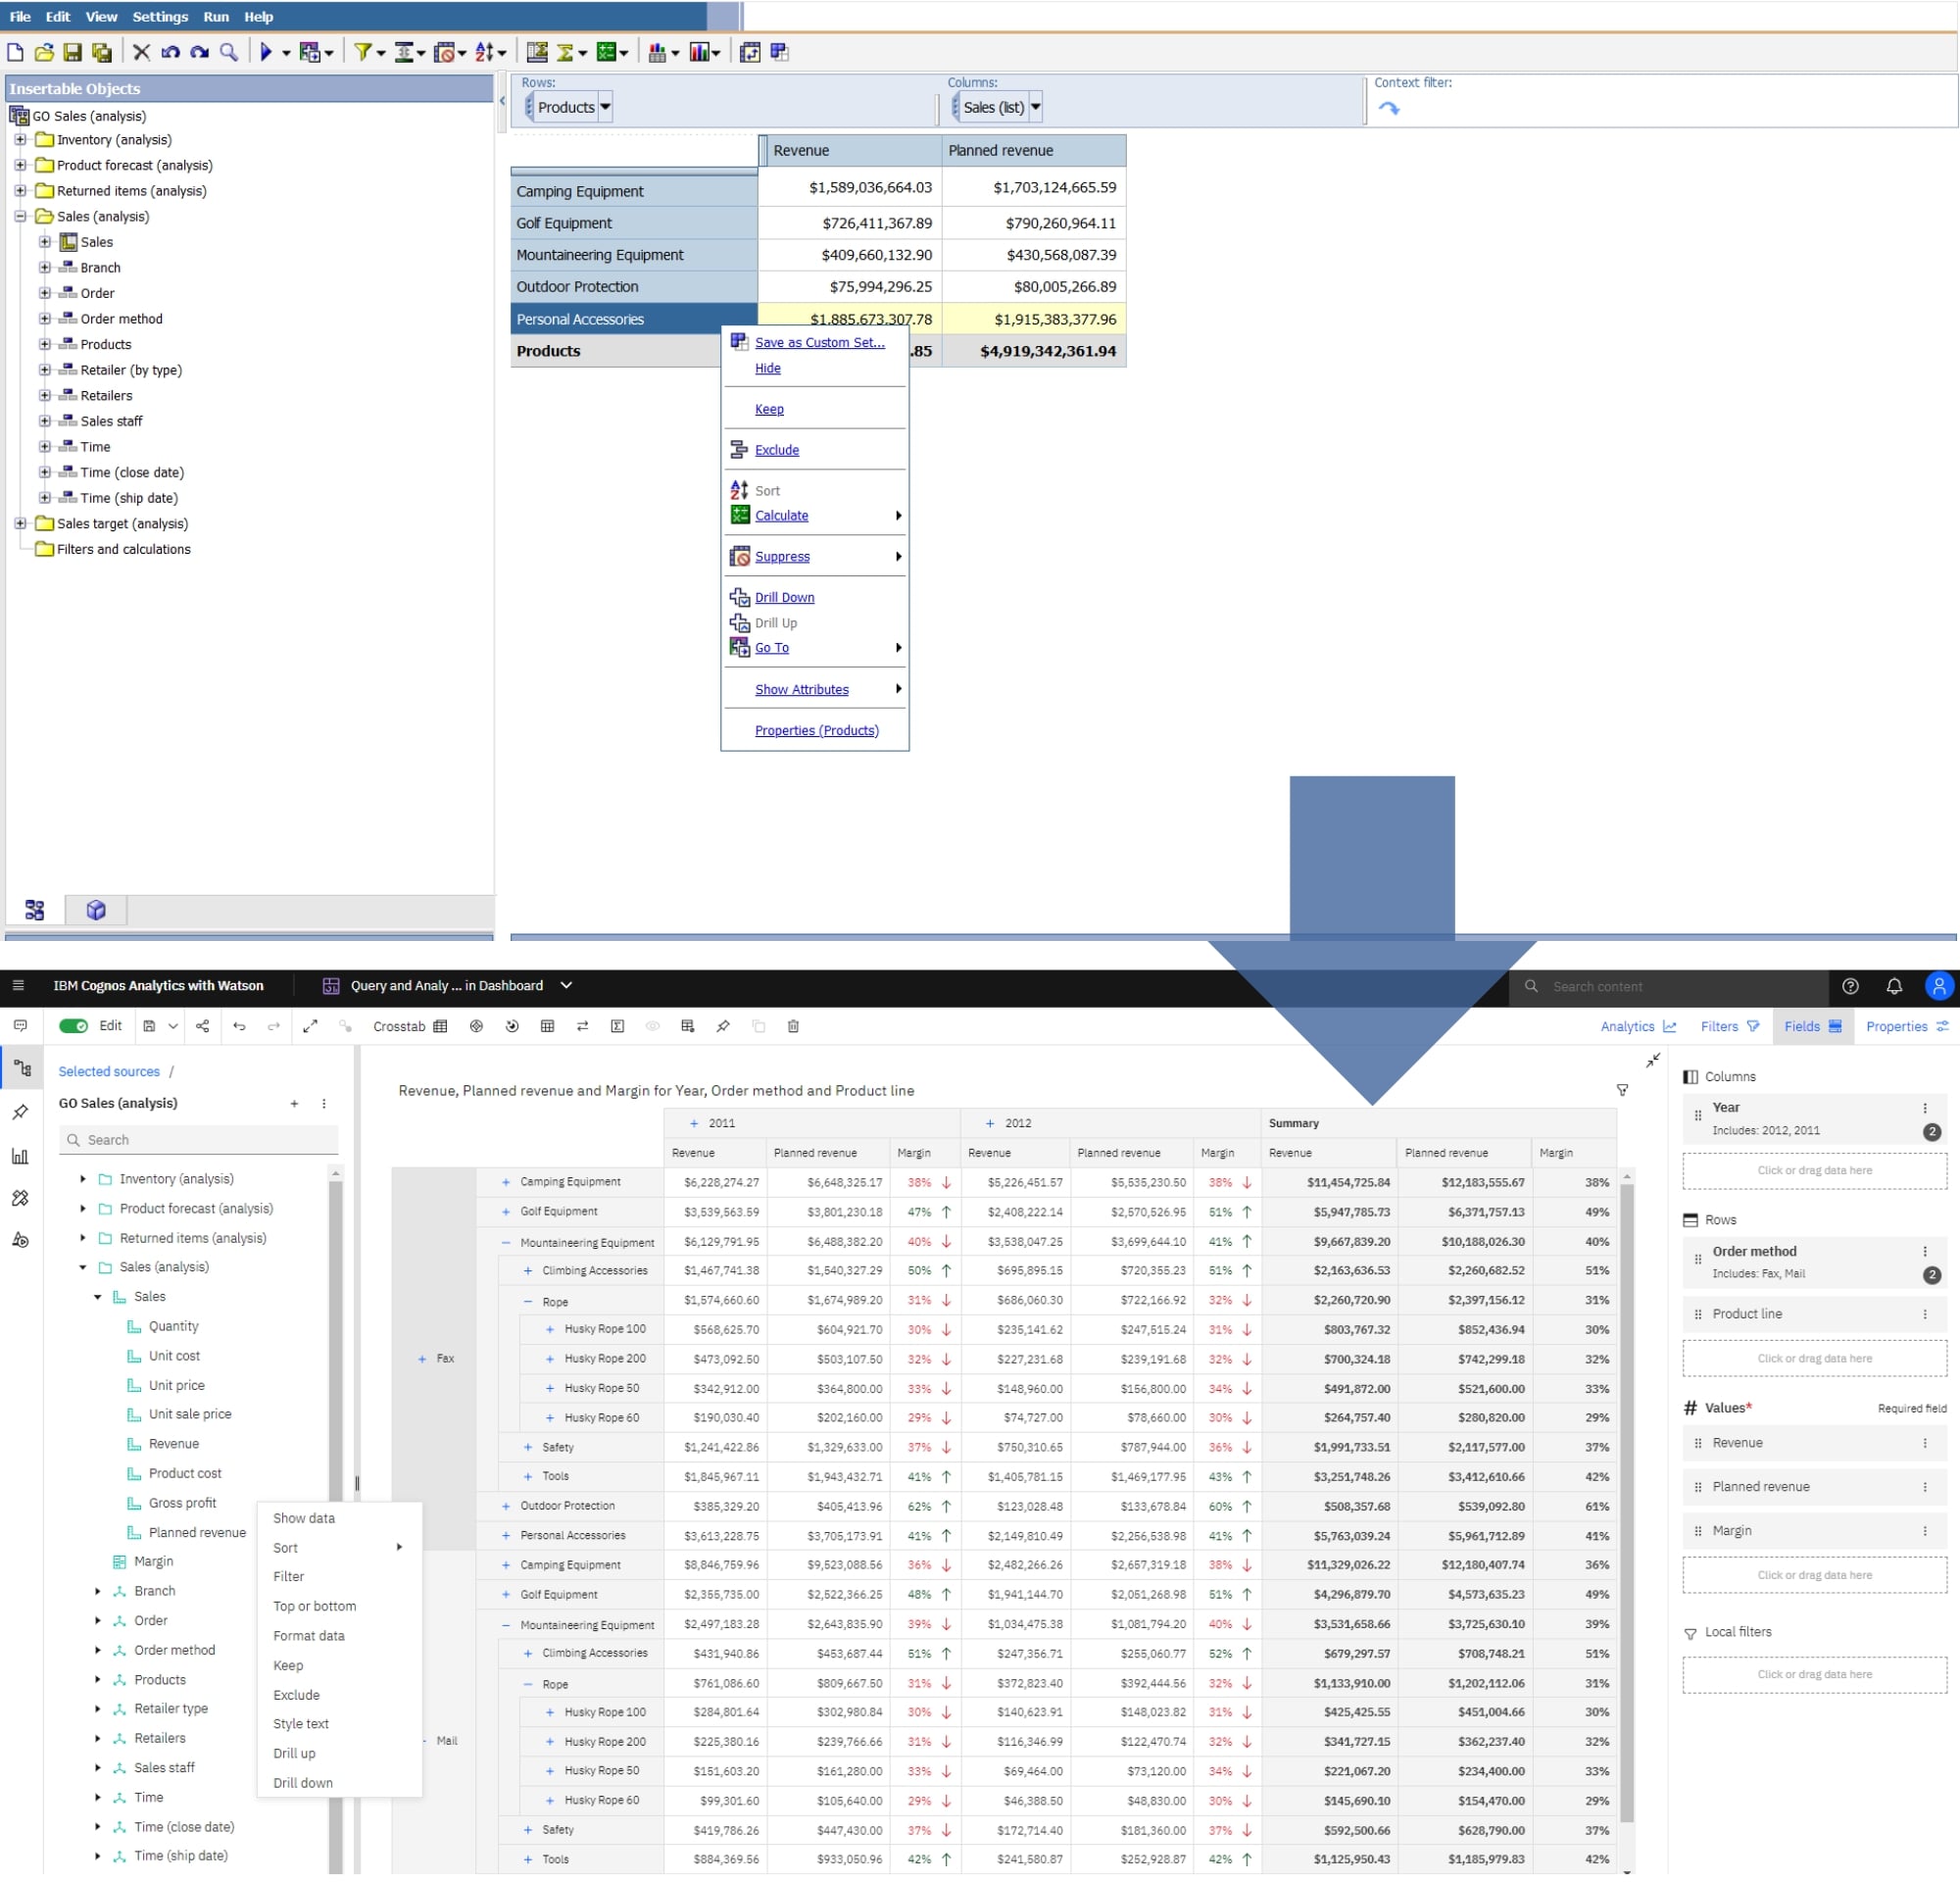
Task: Click the Save as Custom Set link
Action: [819, 342]
